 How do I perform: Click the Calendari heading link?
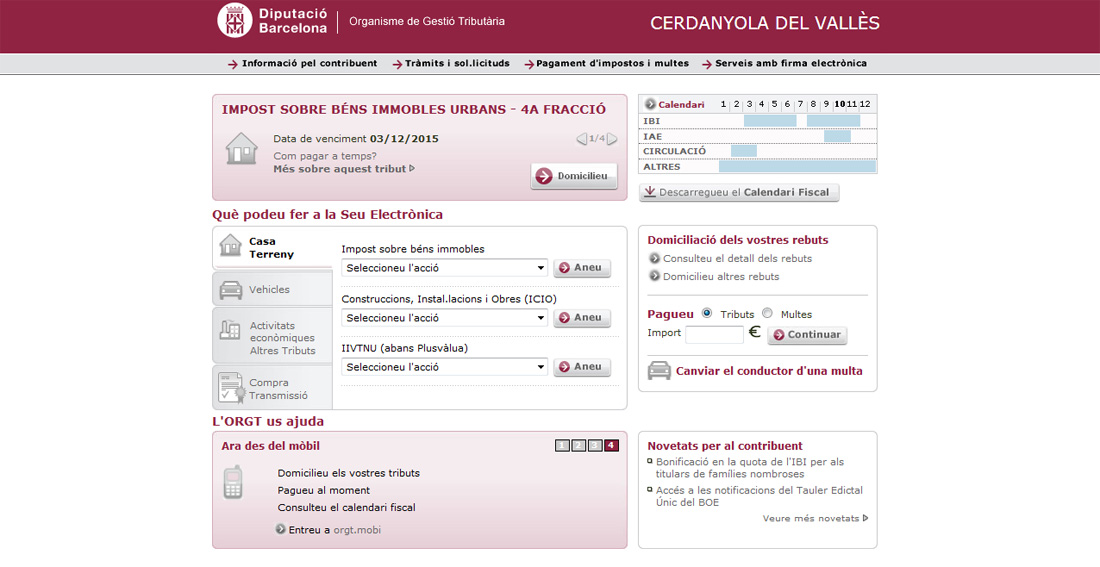[x=681, y=105]
